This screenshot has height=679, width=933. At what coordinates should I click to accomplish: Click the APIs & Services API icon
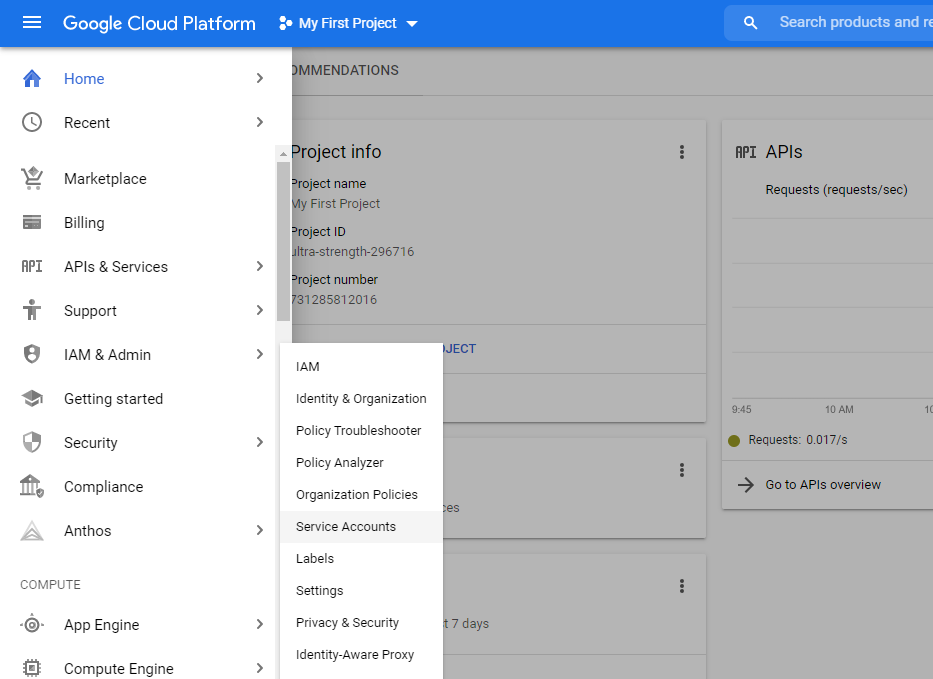(x=32, y=267)
